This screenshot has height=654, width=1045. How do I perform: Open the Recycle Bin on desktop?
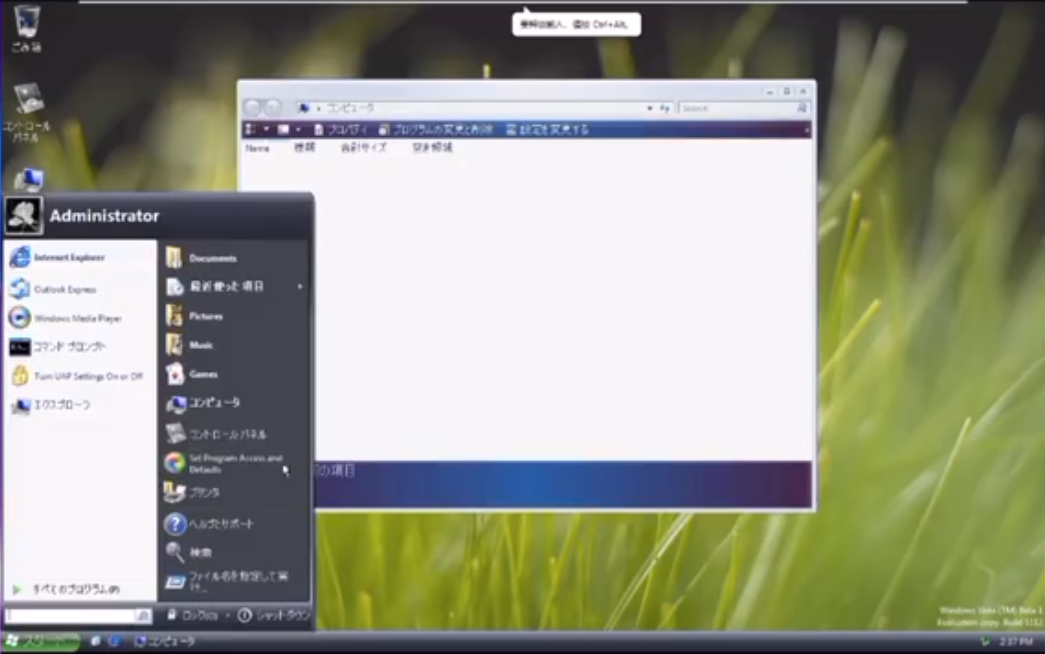(27, 23)
